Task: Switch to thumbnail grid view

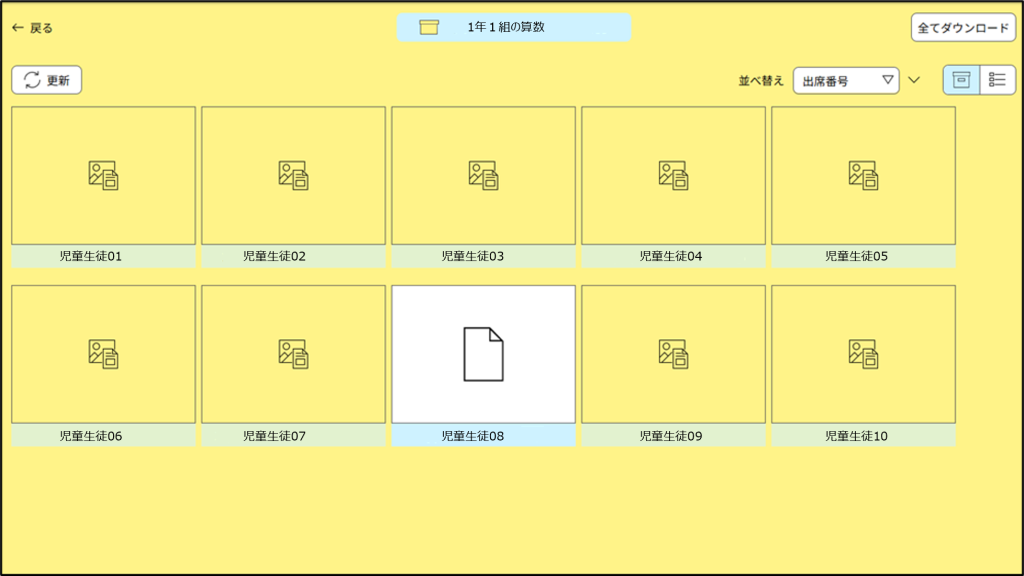Action: coord(961,80)
